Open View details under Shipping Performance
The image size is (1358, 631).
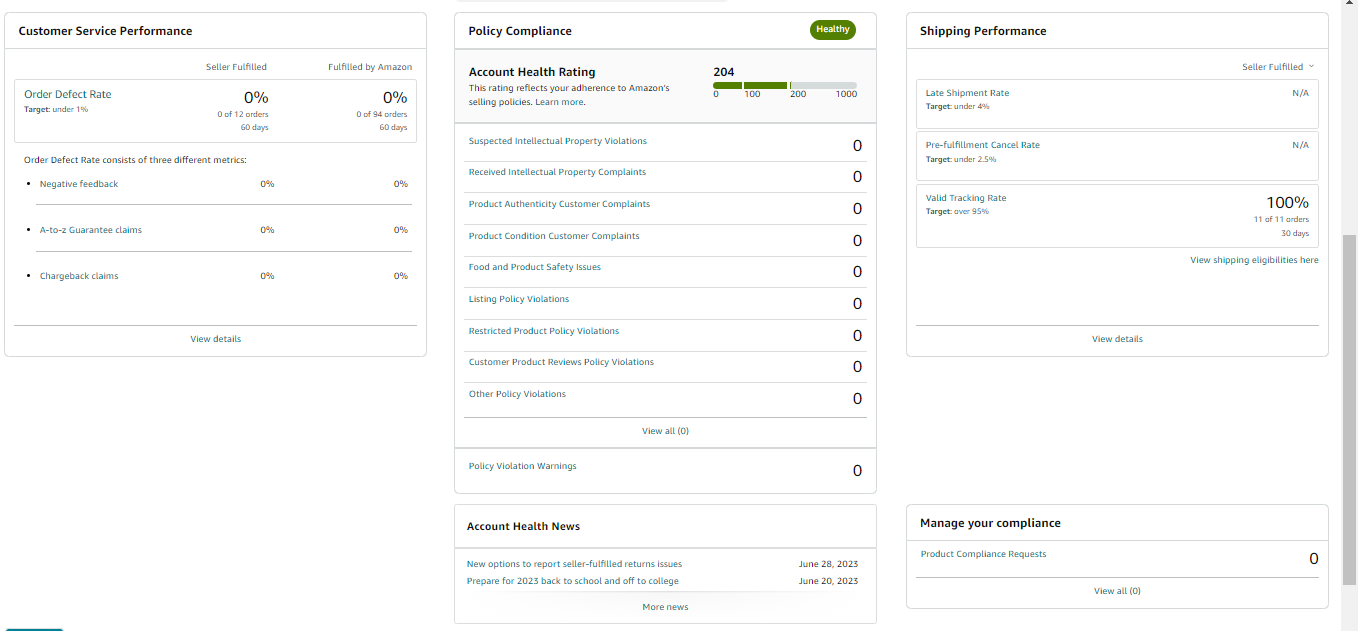[x=1117, y=339]
